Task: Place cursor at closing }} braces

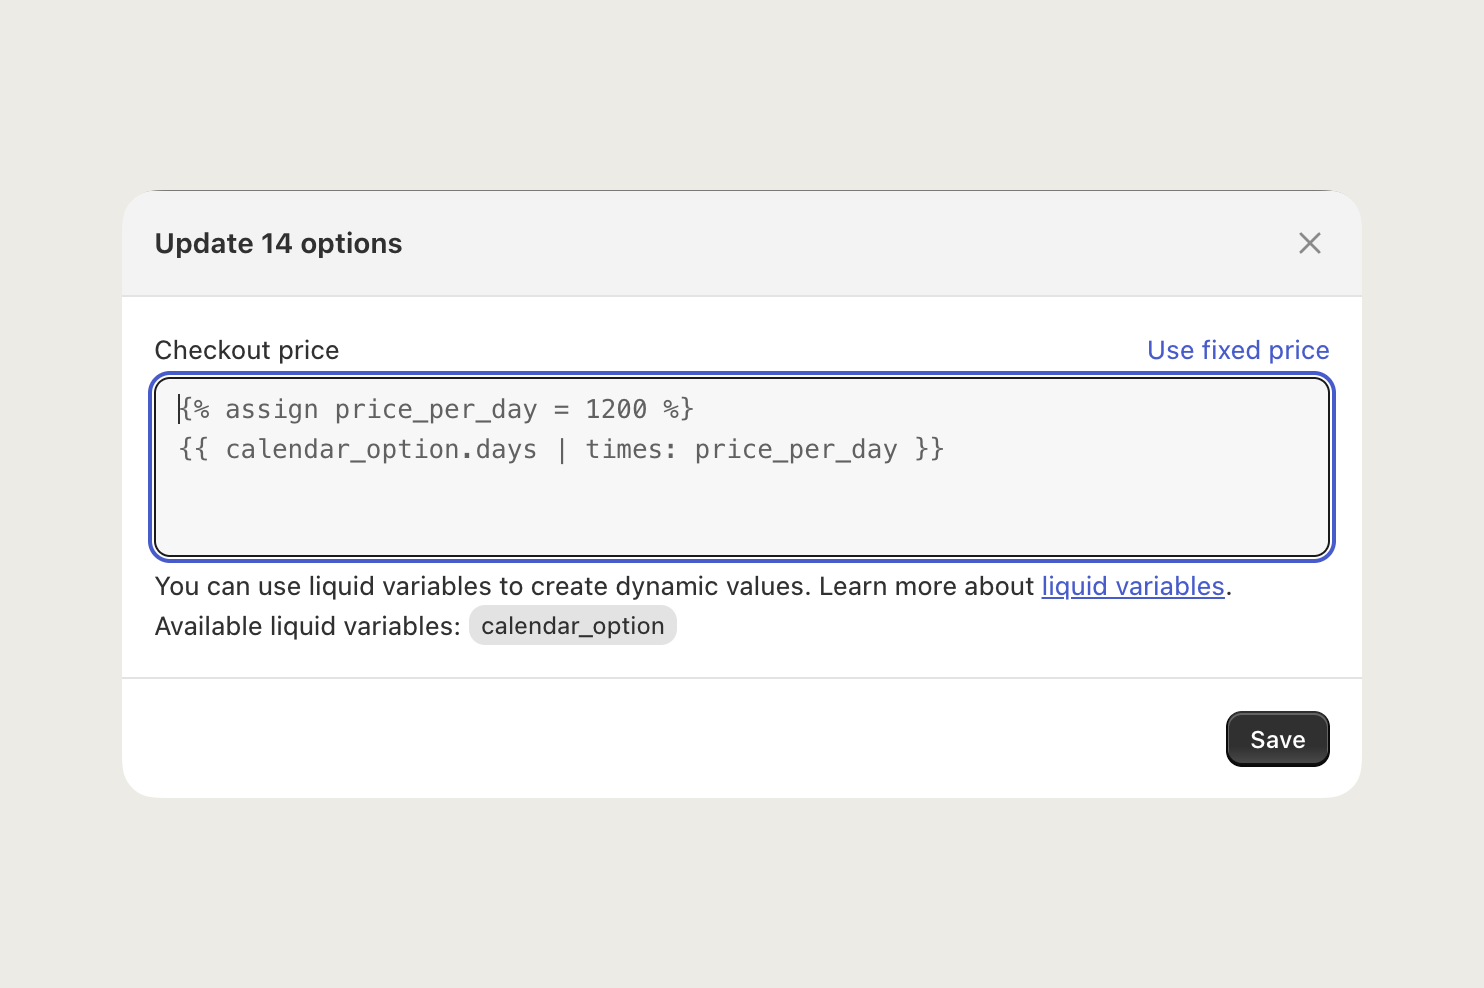Action: (x=929, y=449)
